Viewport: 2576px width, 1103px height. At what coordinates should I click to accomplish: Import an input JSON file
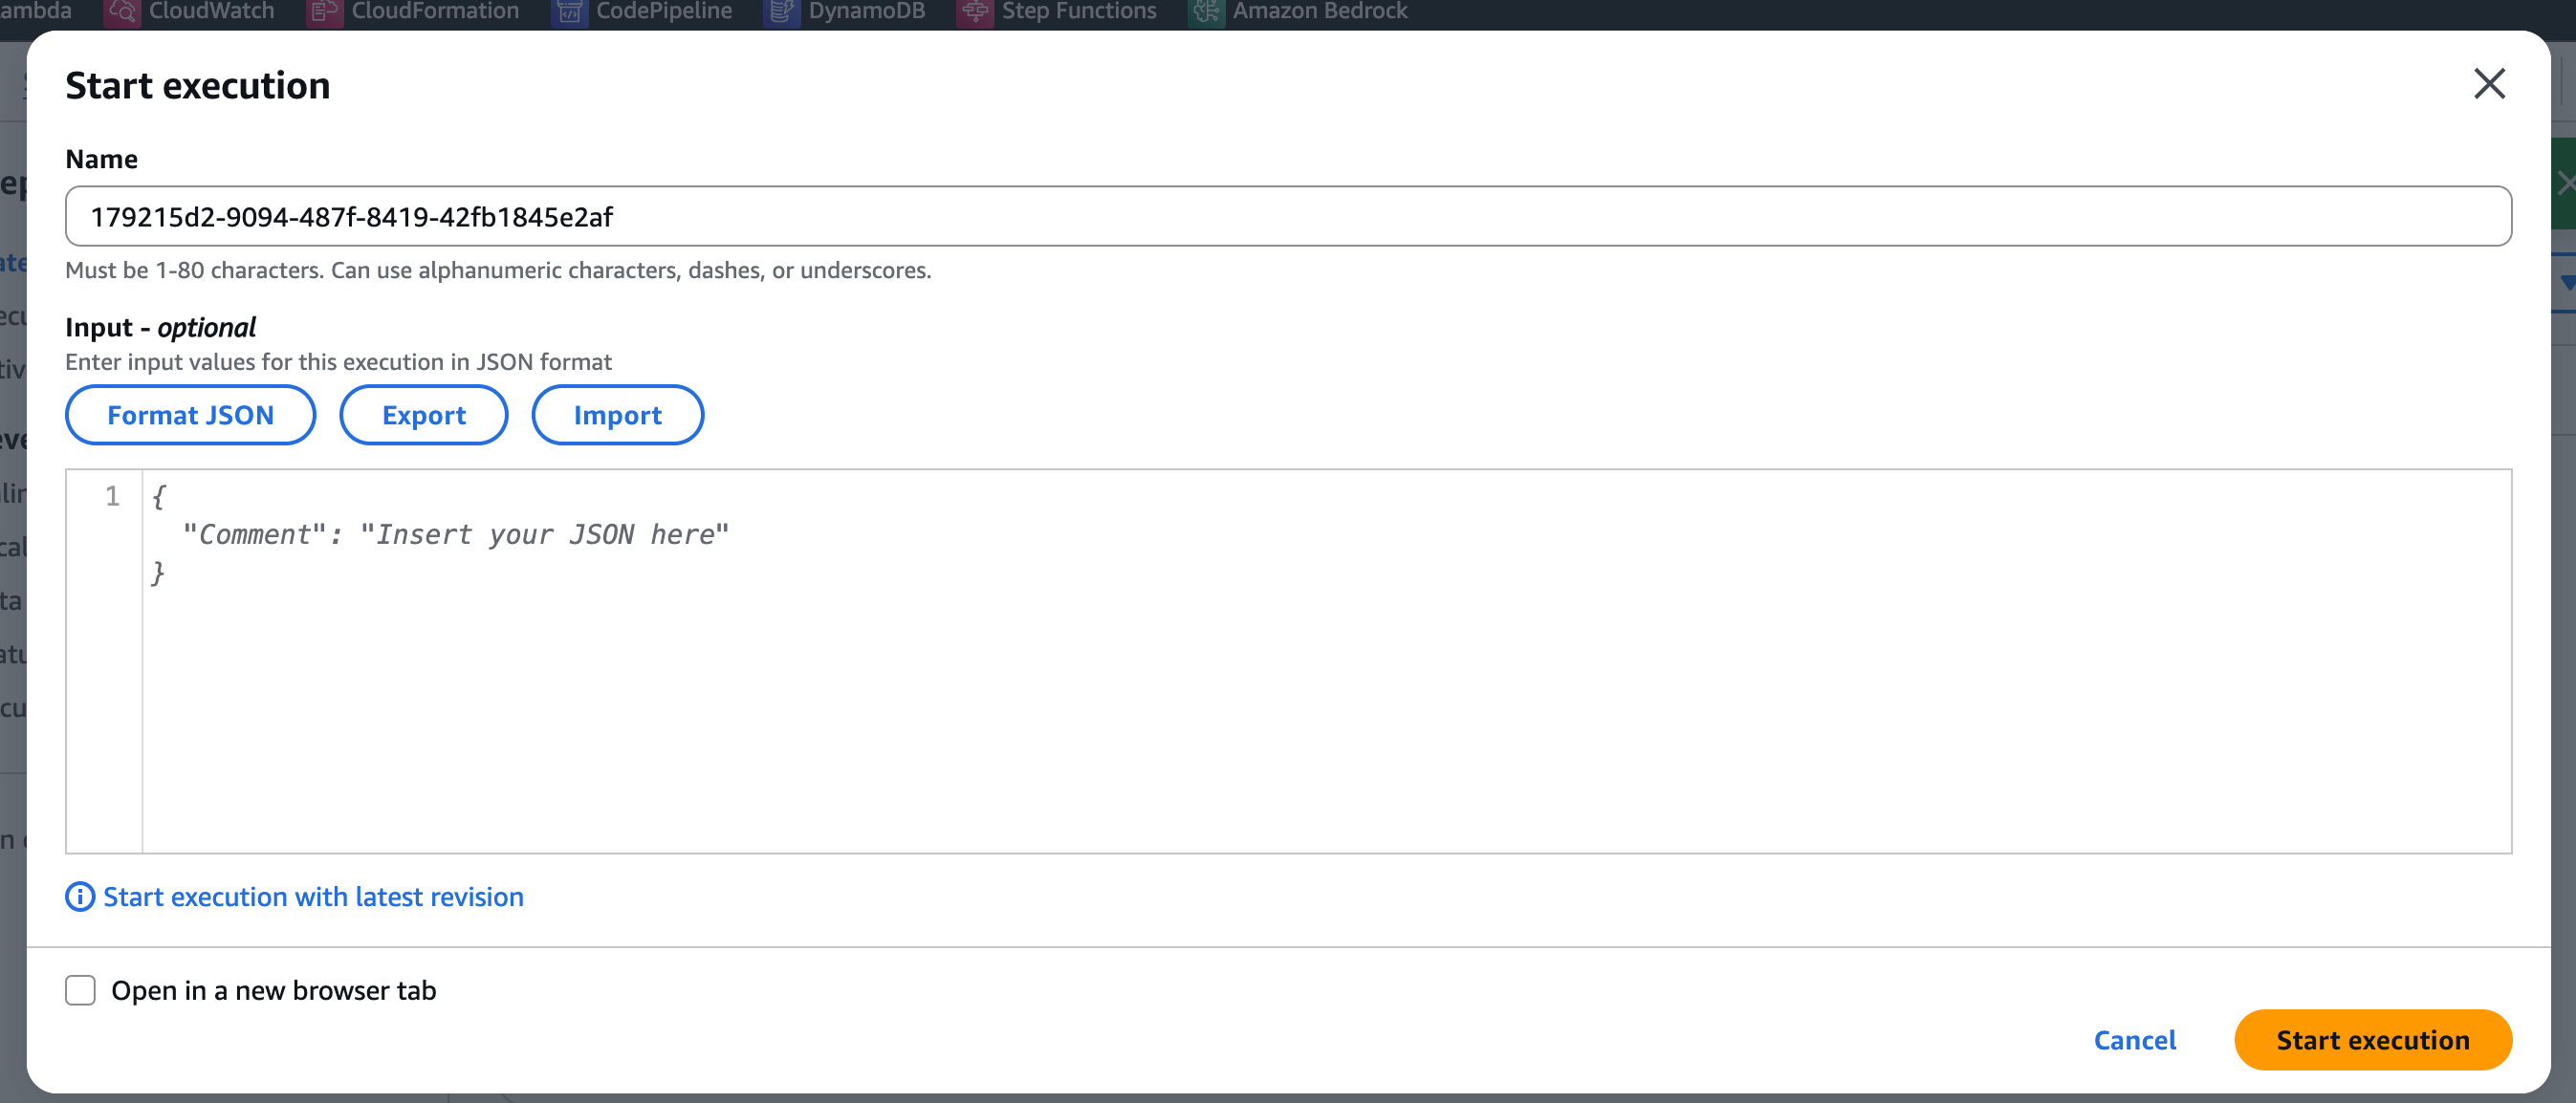point(617,415)
